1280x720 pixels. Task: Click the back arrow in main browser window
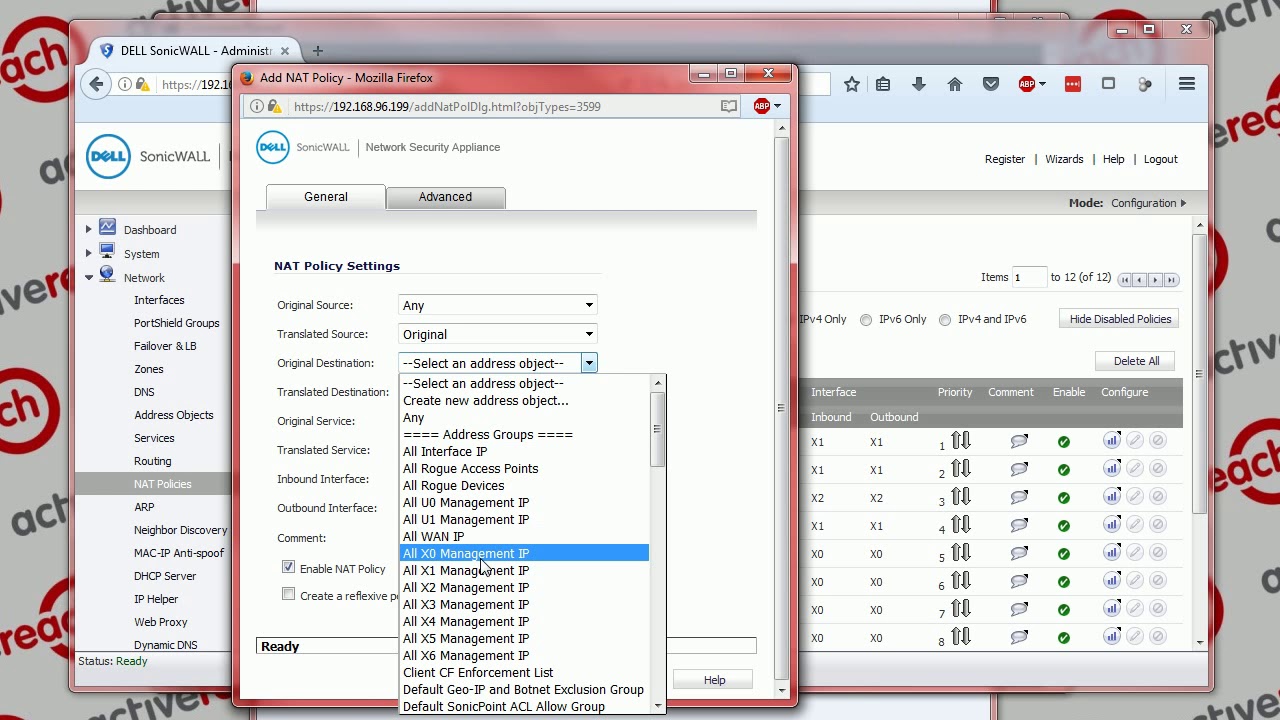coord(96,84)
